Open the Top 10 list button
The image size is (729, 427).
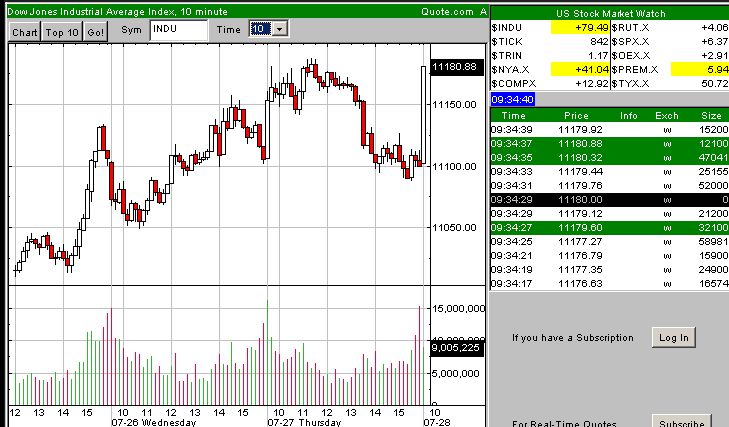[x=62, y=32]
